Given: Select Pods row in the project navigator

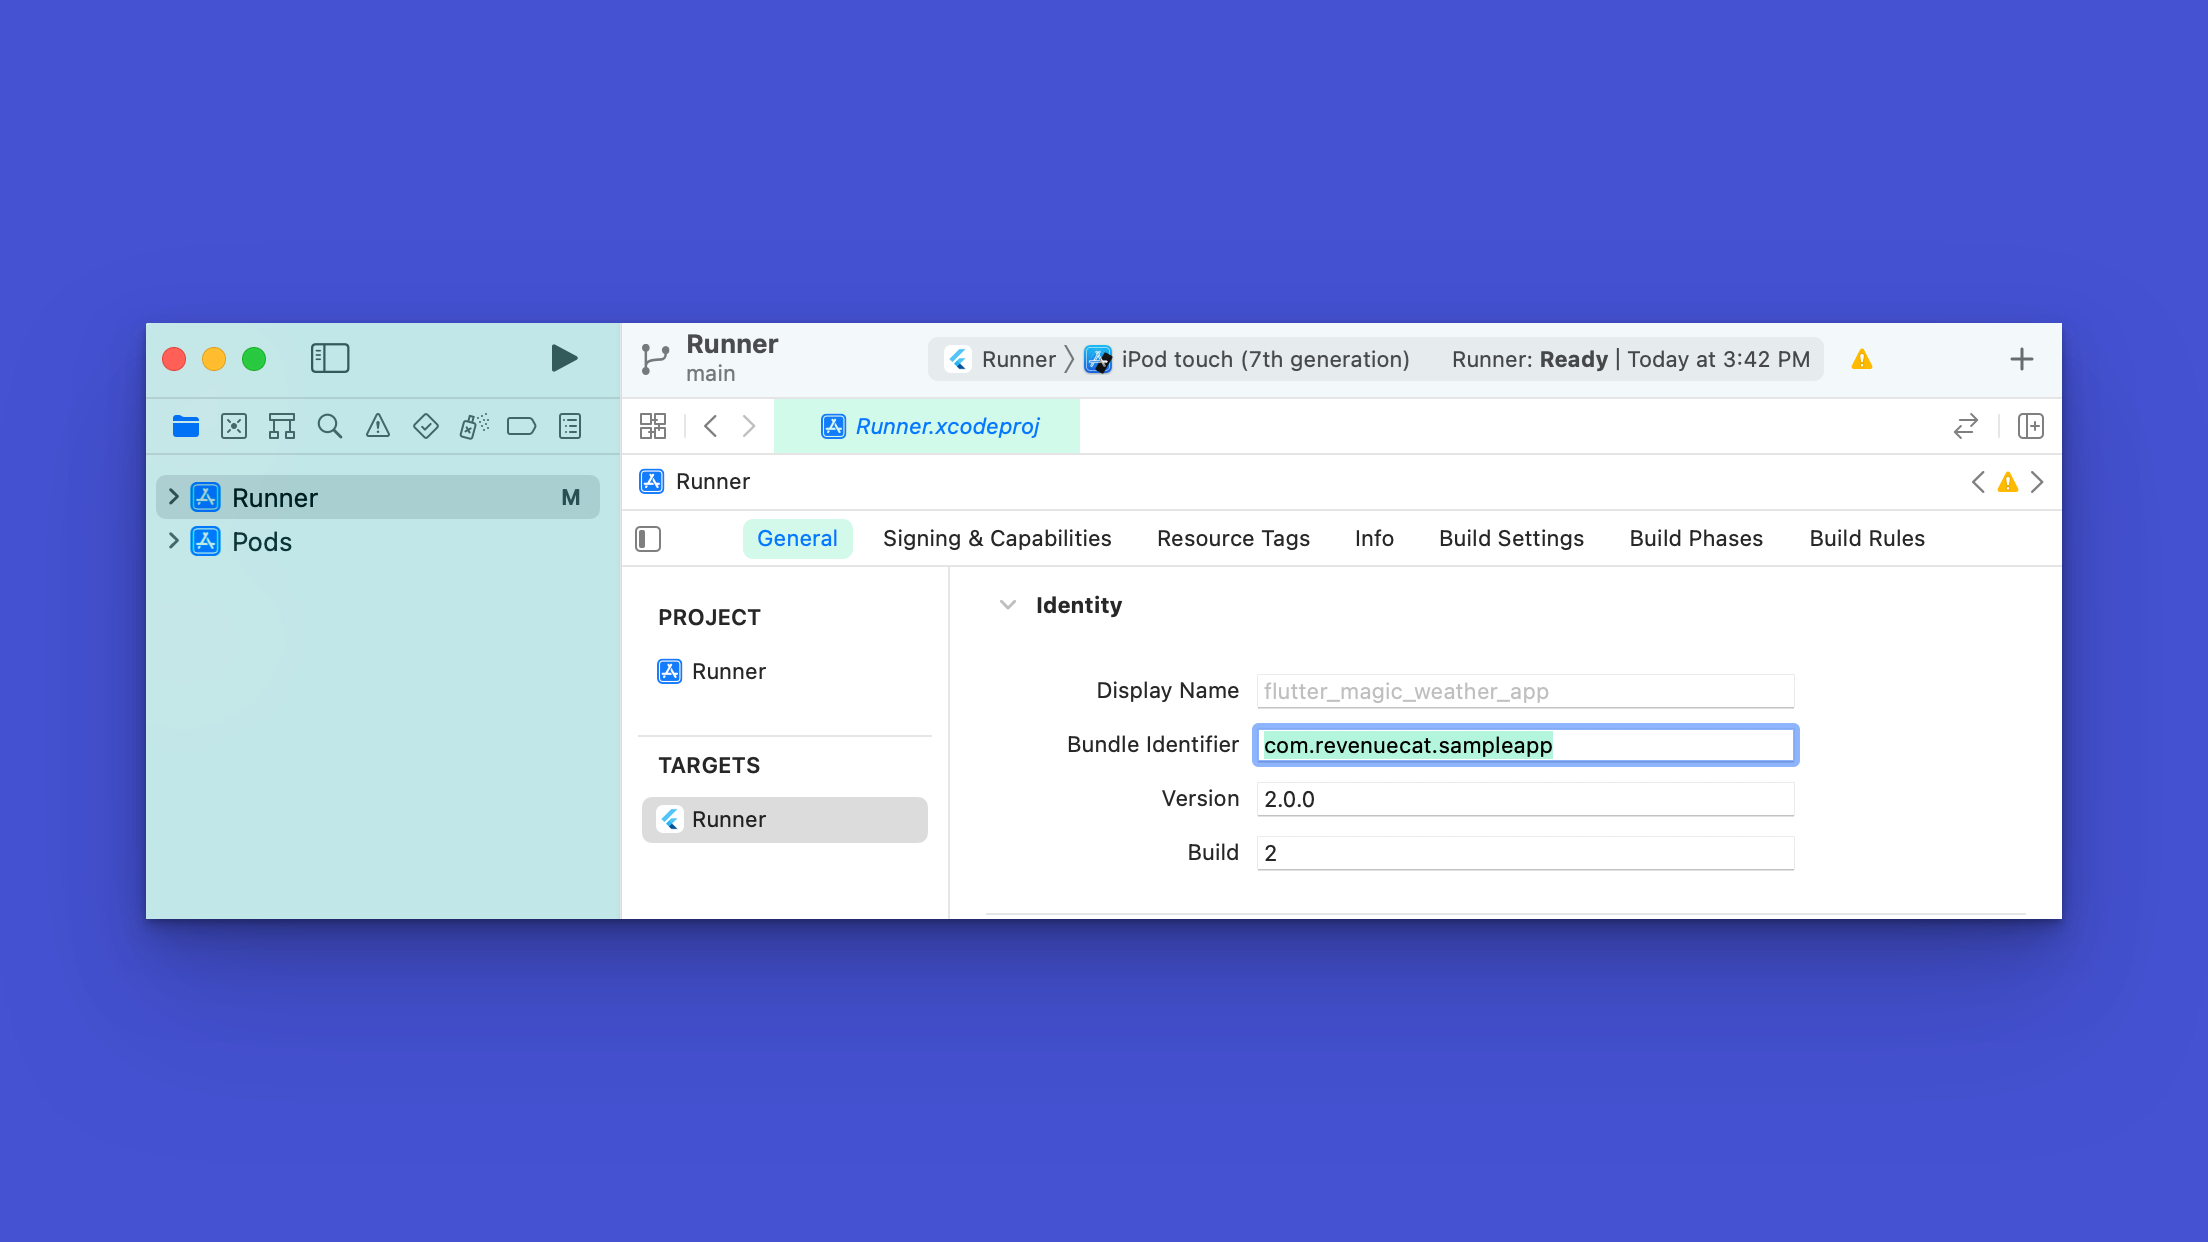Looking at the screenshot, I should 378,541.
